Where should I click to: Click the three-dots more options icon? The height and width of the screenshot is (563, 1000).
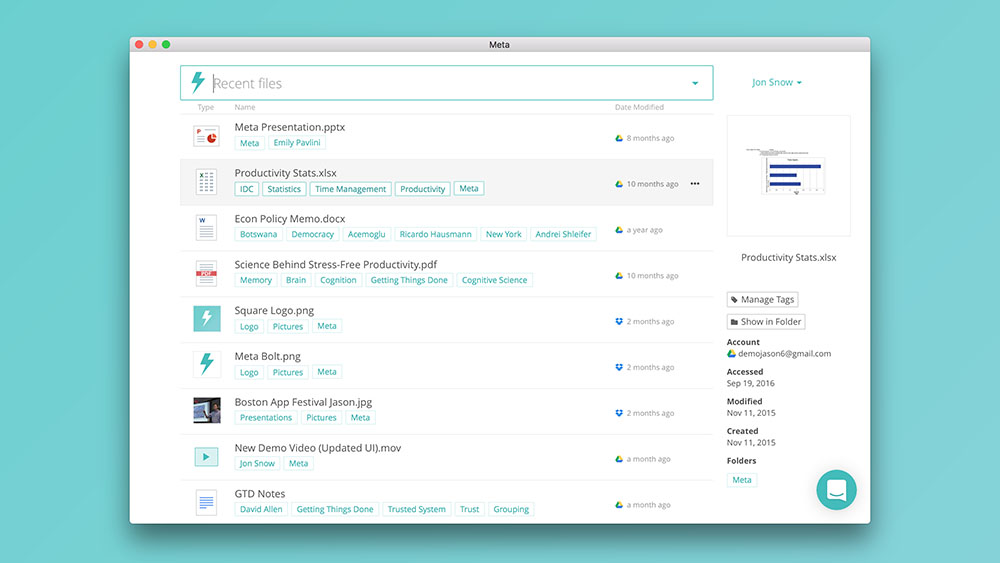coord(695,184)
